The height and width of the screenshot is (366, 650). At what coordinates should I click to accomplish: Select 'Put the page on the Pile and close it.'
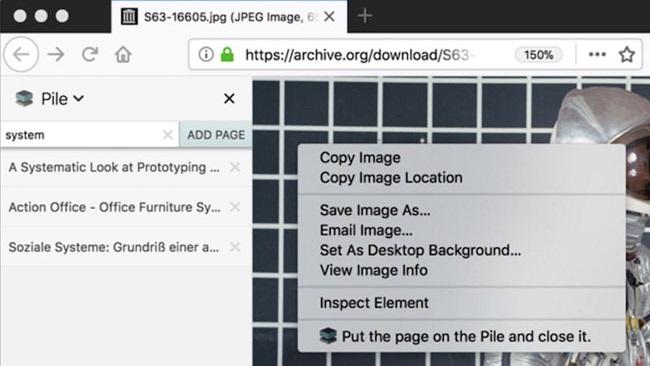tap(466, 336)
